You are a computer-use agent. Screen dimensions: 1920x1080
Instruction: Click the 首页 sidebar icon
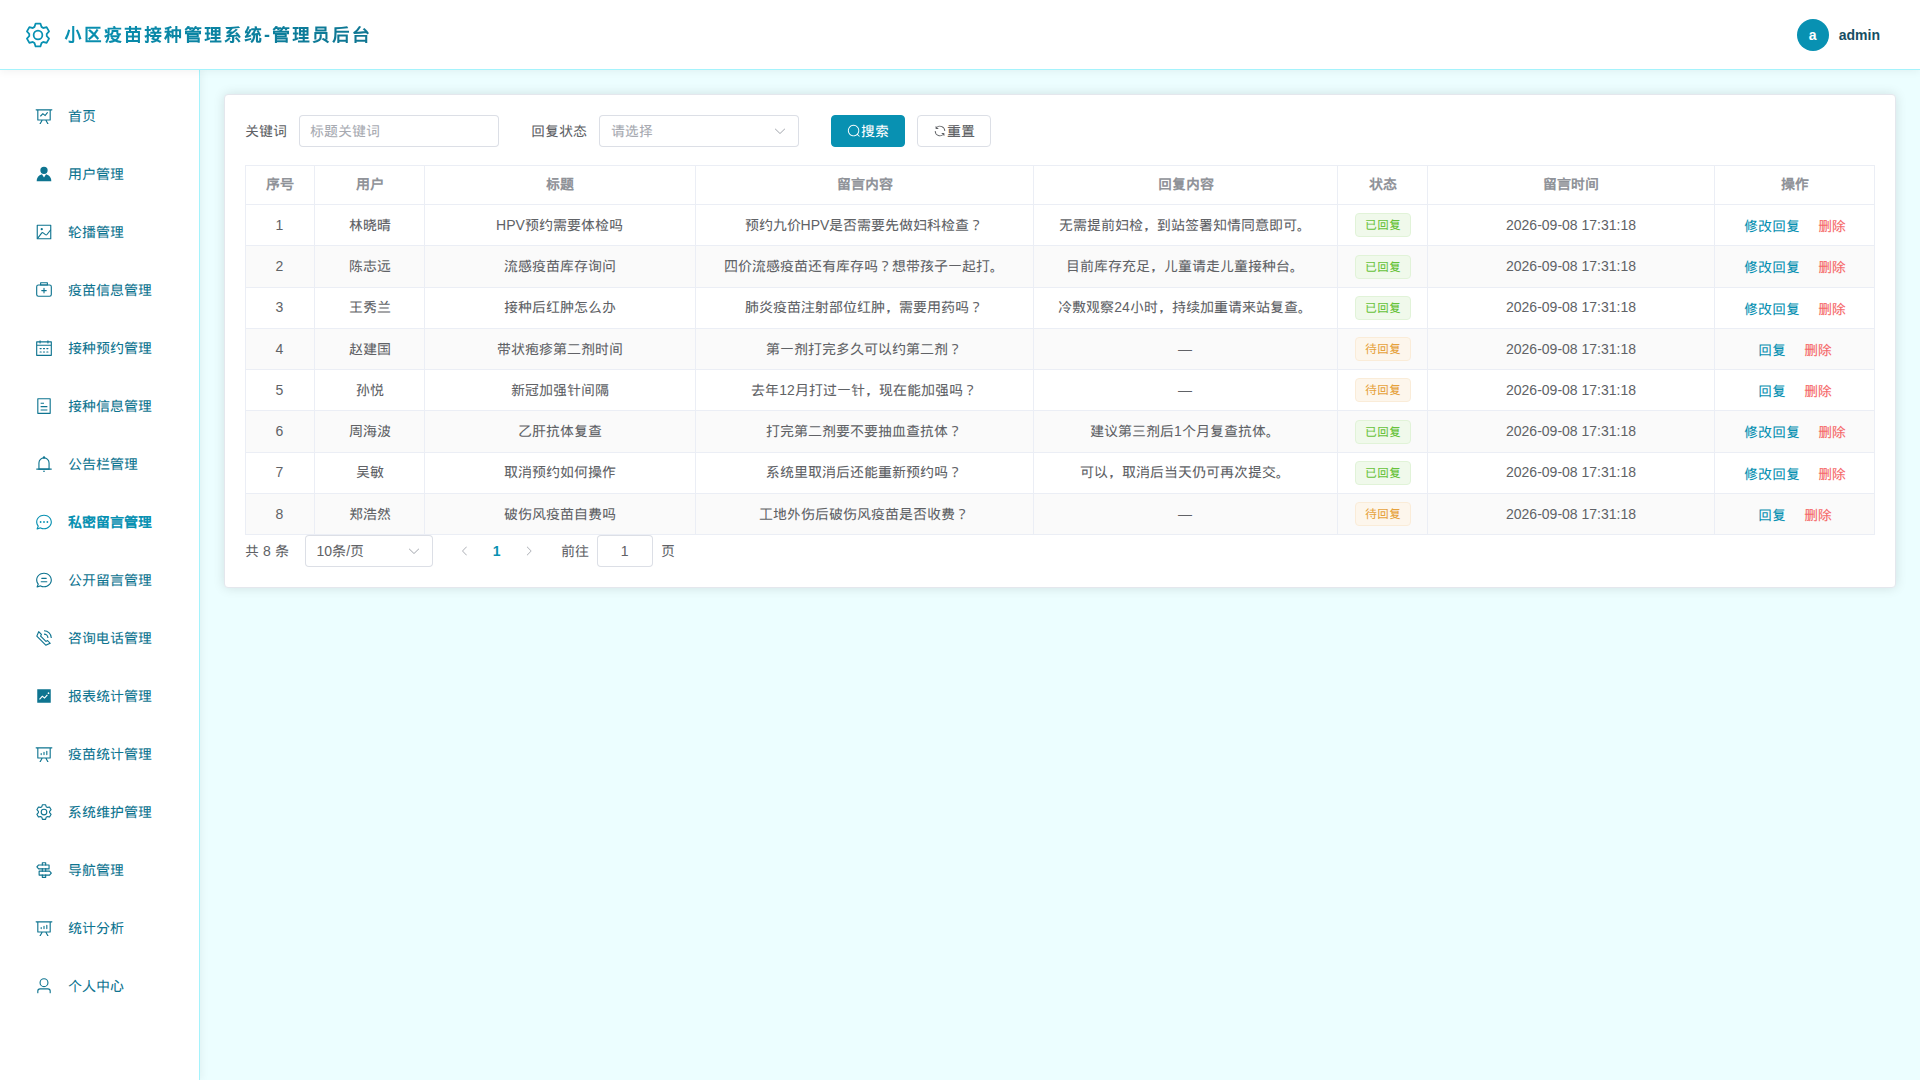pyautogui.click(x=44, y=116)
